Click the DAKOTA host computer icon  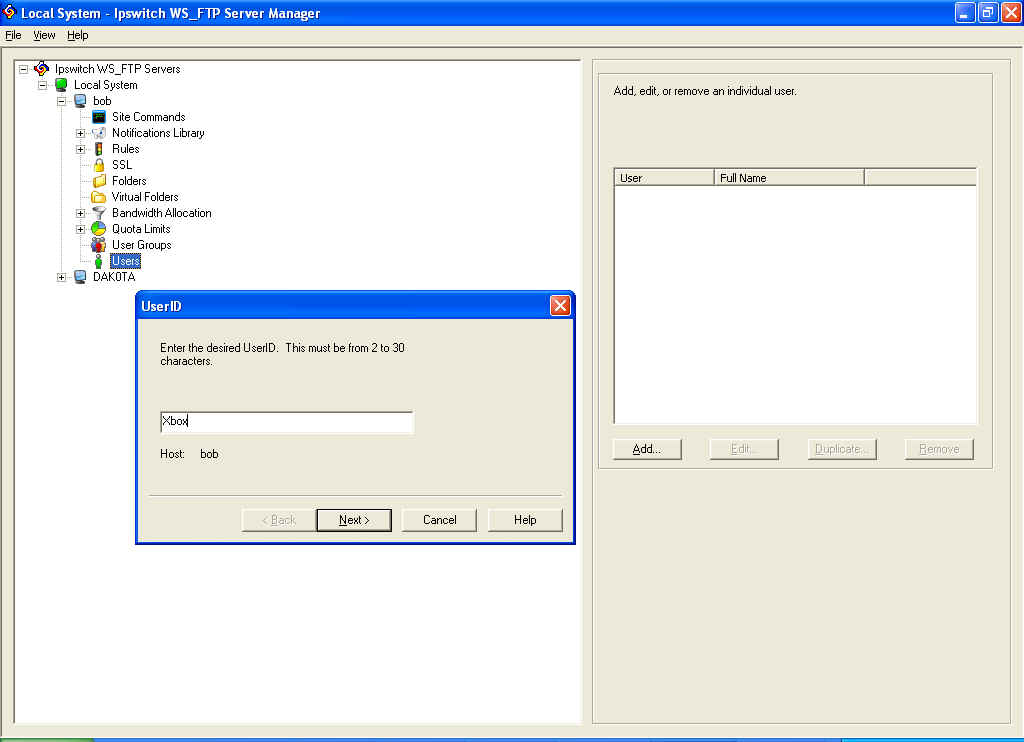[80, 277]
